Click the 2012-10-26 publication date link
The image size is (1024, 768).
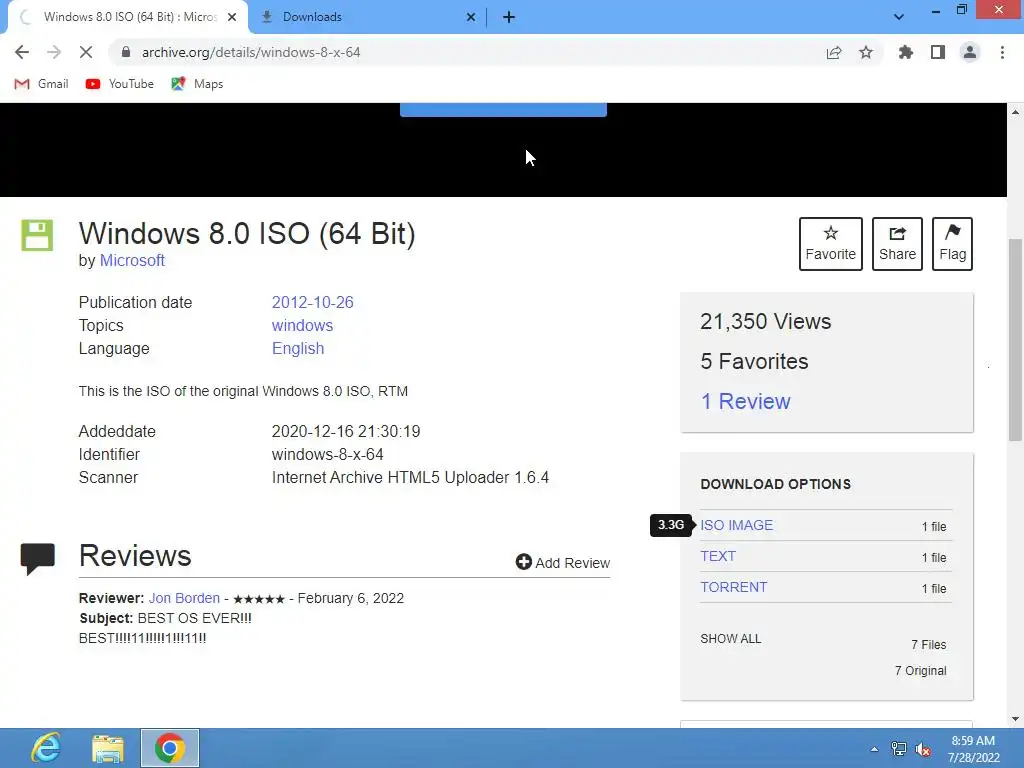click(x=312, y=302)
